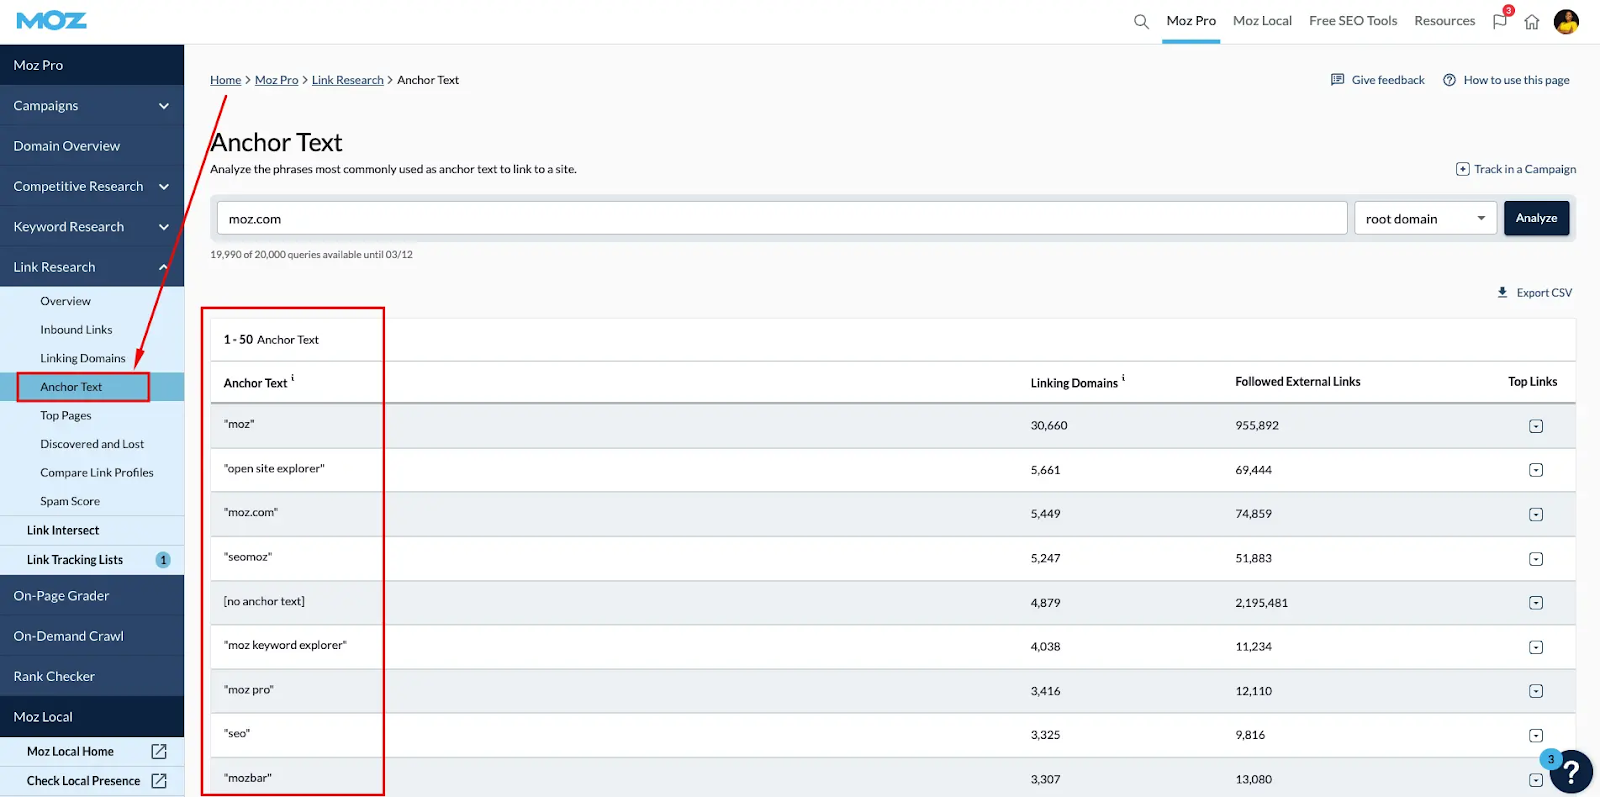Image resolution: width=1600 pixels, height=797 pixels.
Task: Collapse the Link Research sidebar section
Action: tap(164, 267)
